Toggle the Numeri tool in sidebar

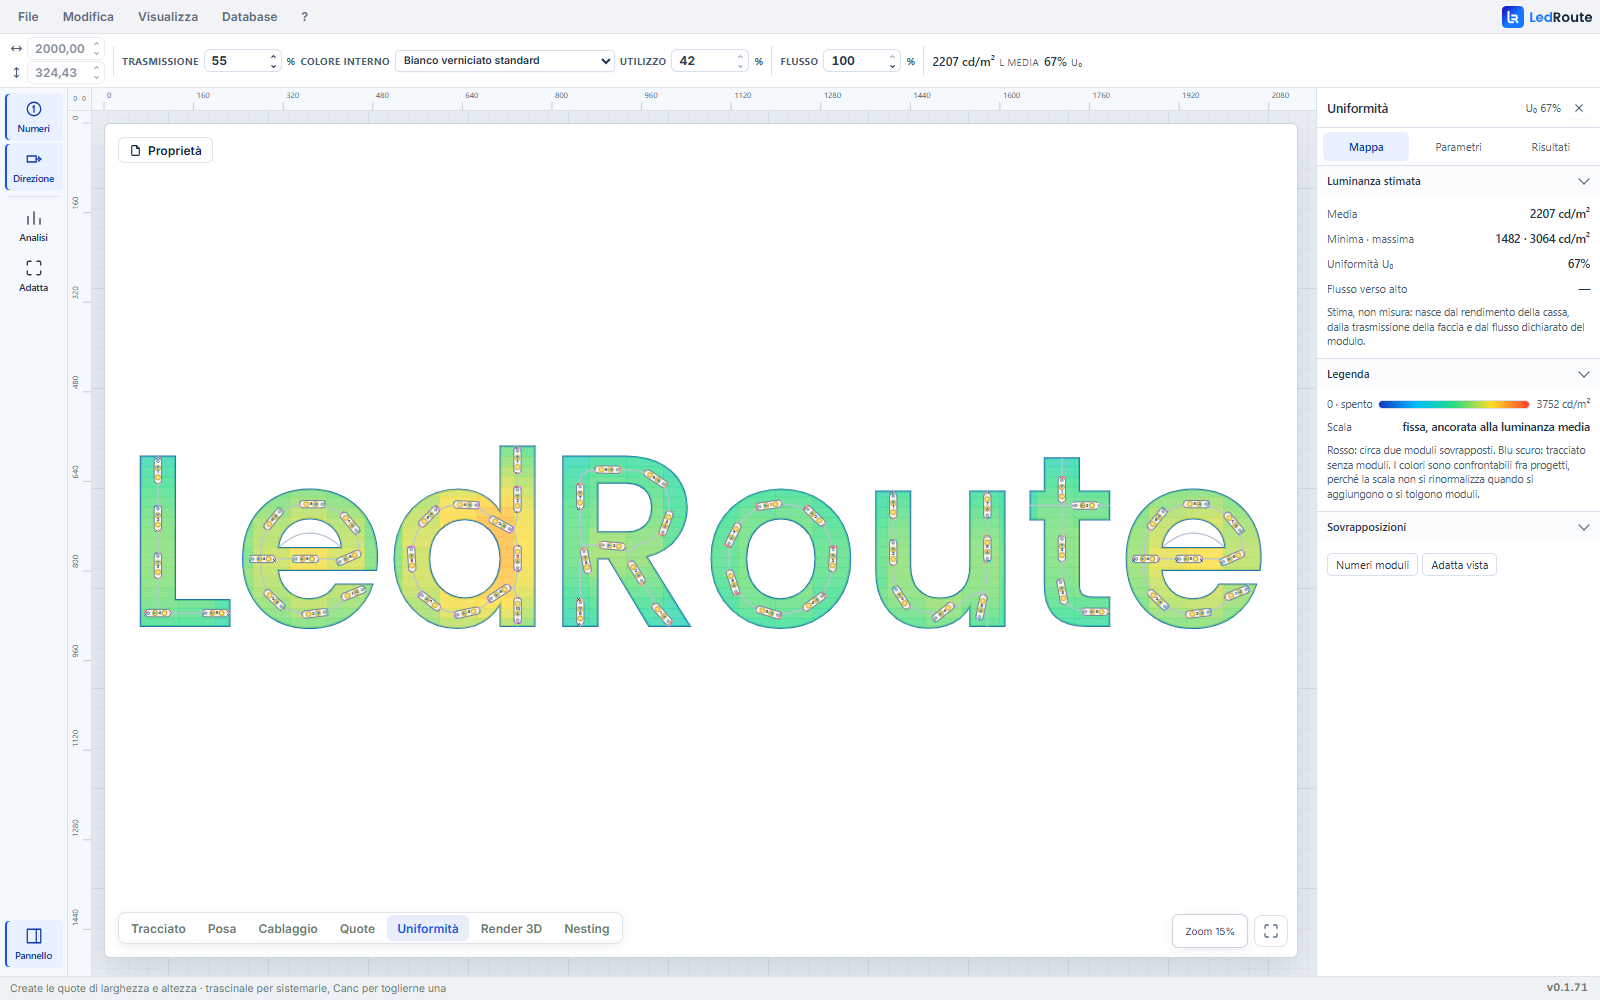[34, 117]
